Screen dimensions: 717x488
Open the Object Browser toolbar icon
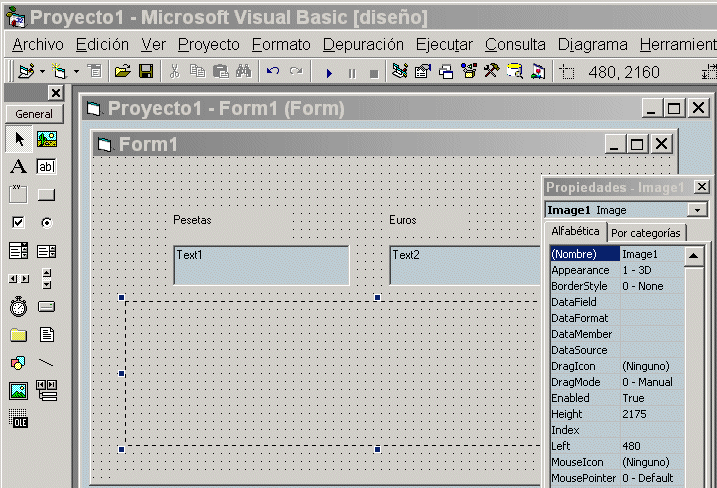469,71
